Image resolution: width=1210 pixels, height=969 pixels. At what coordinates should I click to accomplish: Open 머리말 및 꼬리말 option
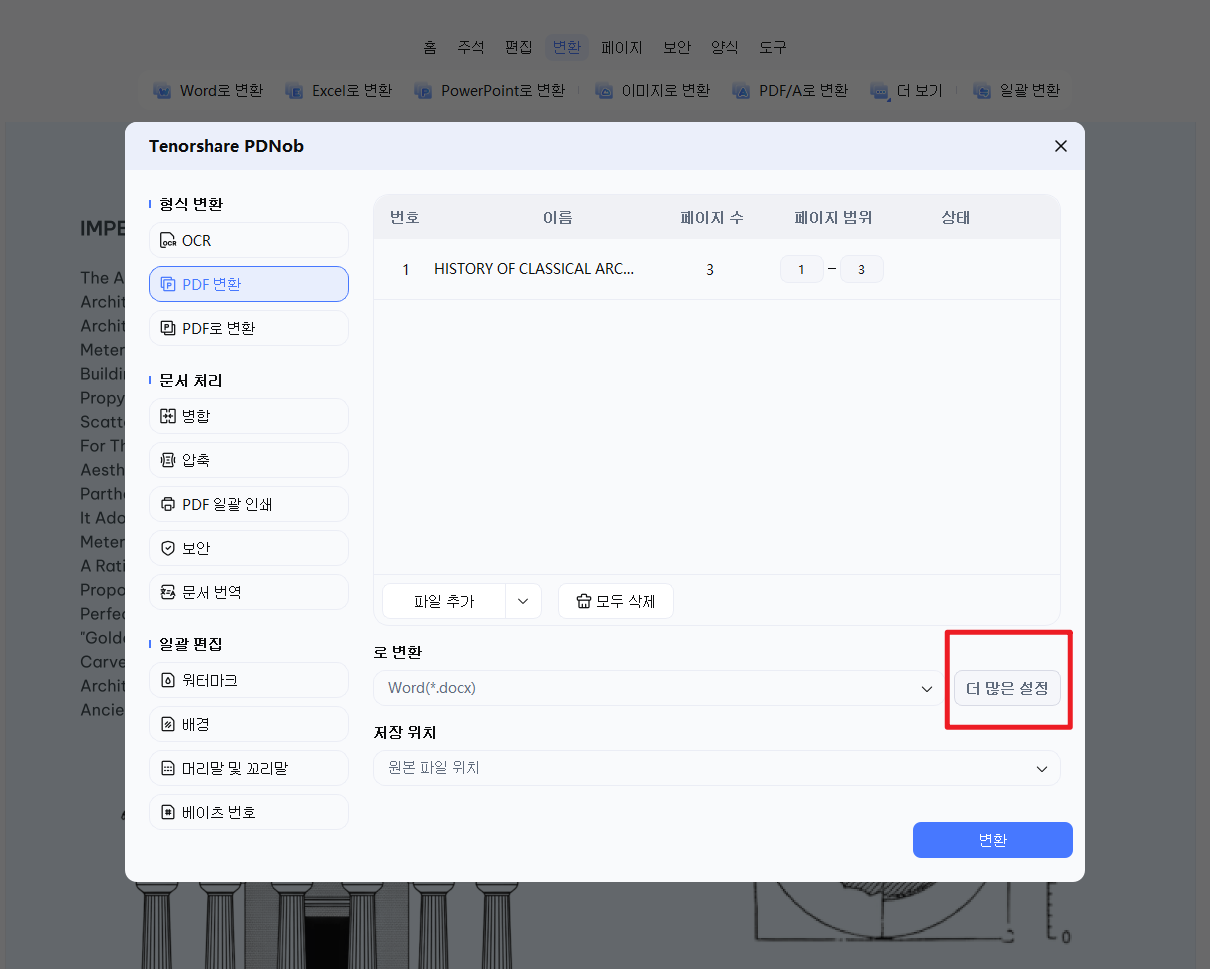pyautogui.click(x=249, y=768)
